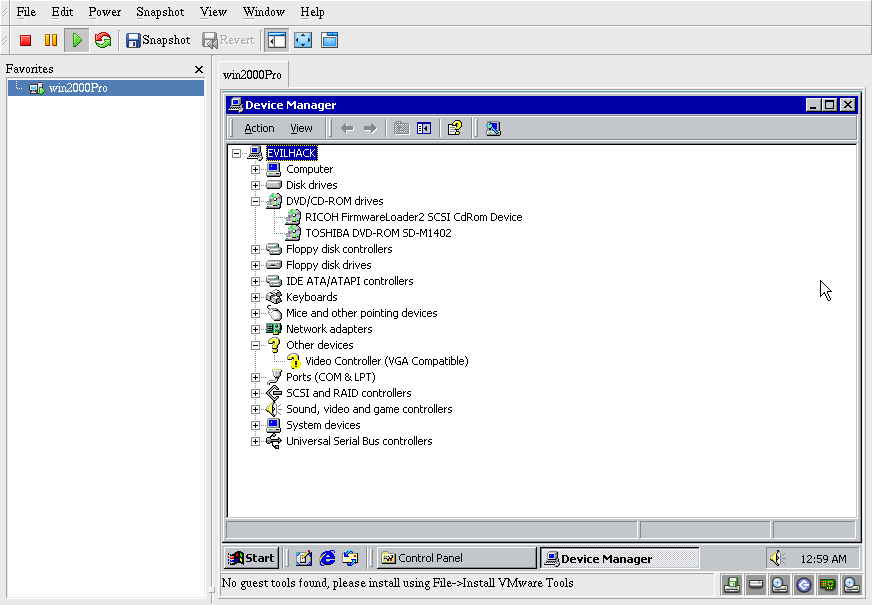Toggle the console tree pane icon
Image resolution: width=872 pixels, height=605 pixels.
point(424,128)
